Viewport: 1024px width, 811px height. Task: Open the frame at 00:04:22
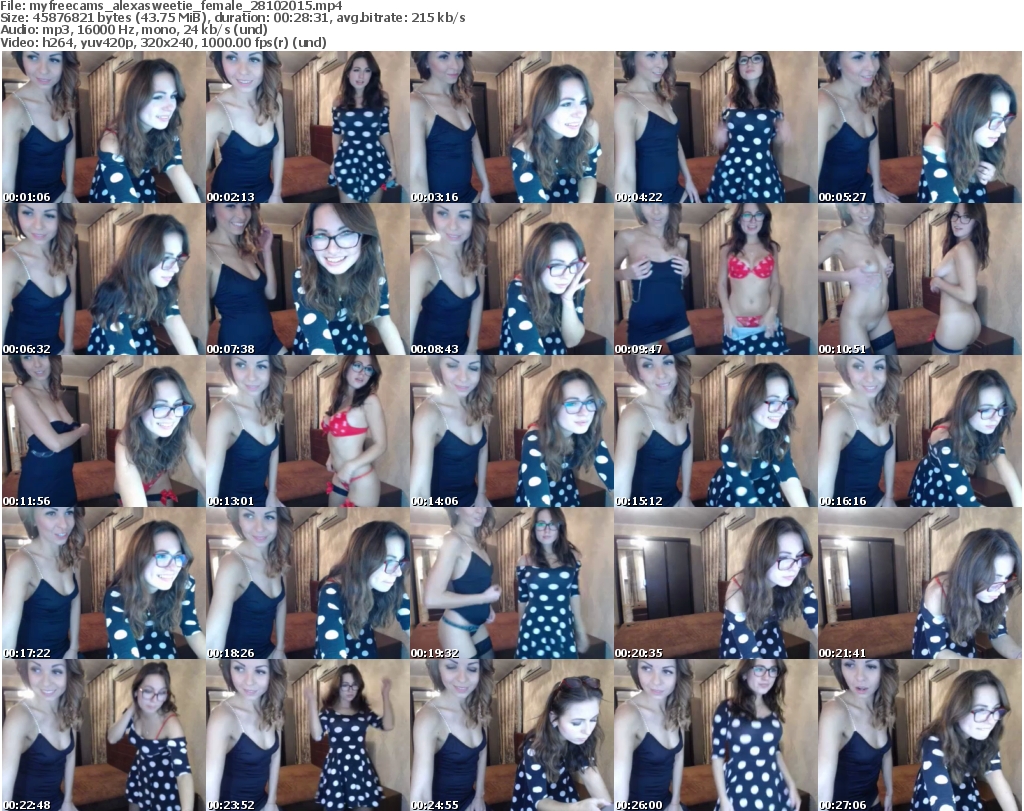pos(715,127)
